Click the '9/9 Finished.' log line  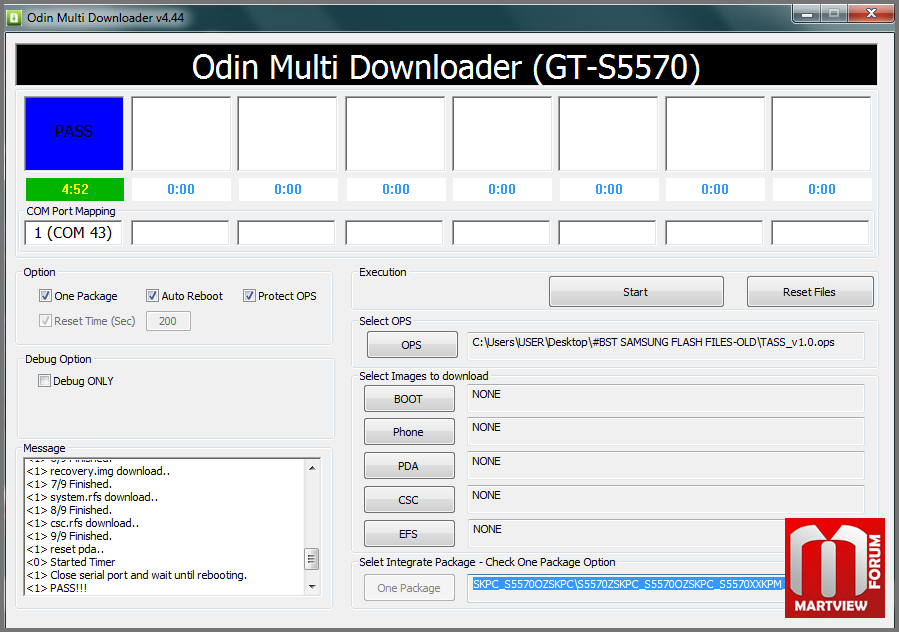pos(69,536)
